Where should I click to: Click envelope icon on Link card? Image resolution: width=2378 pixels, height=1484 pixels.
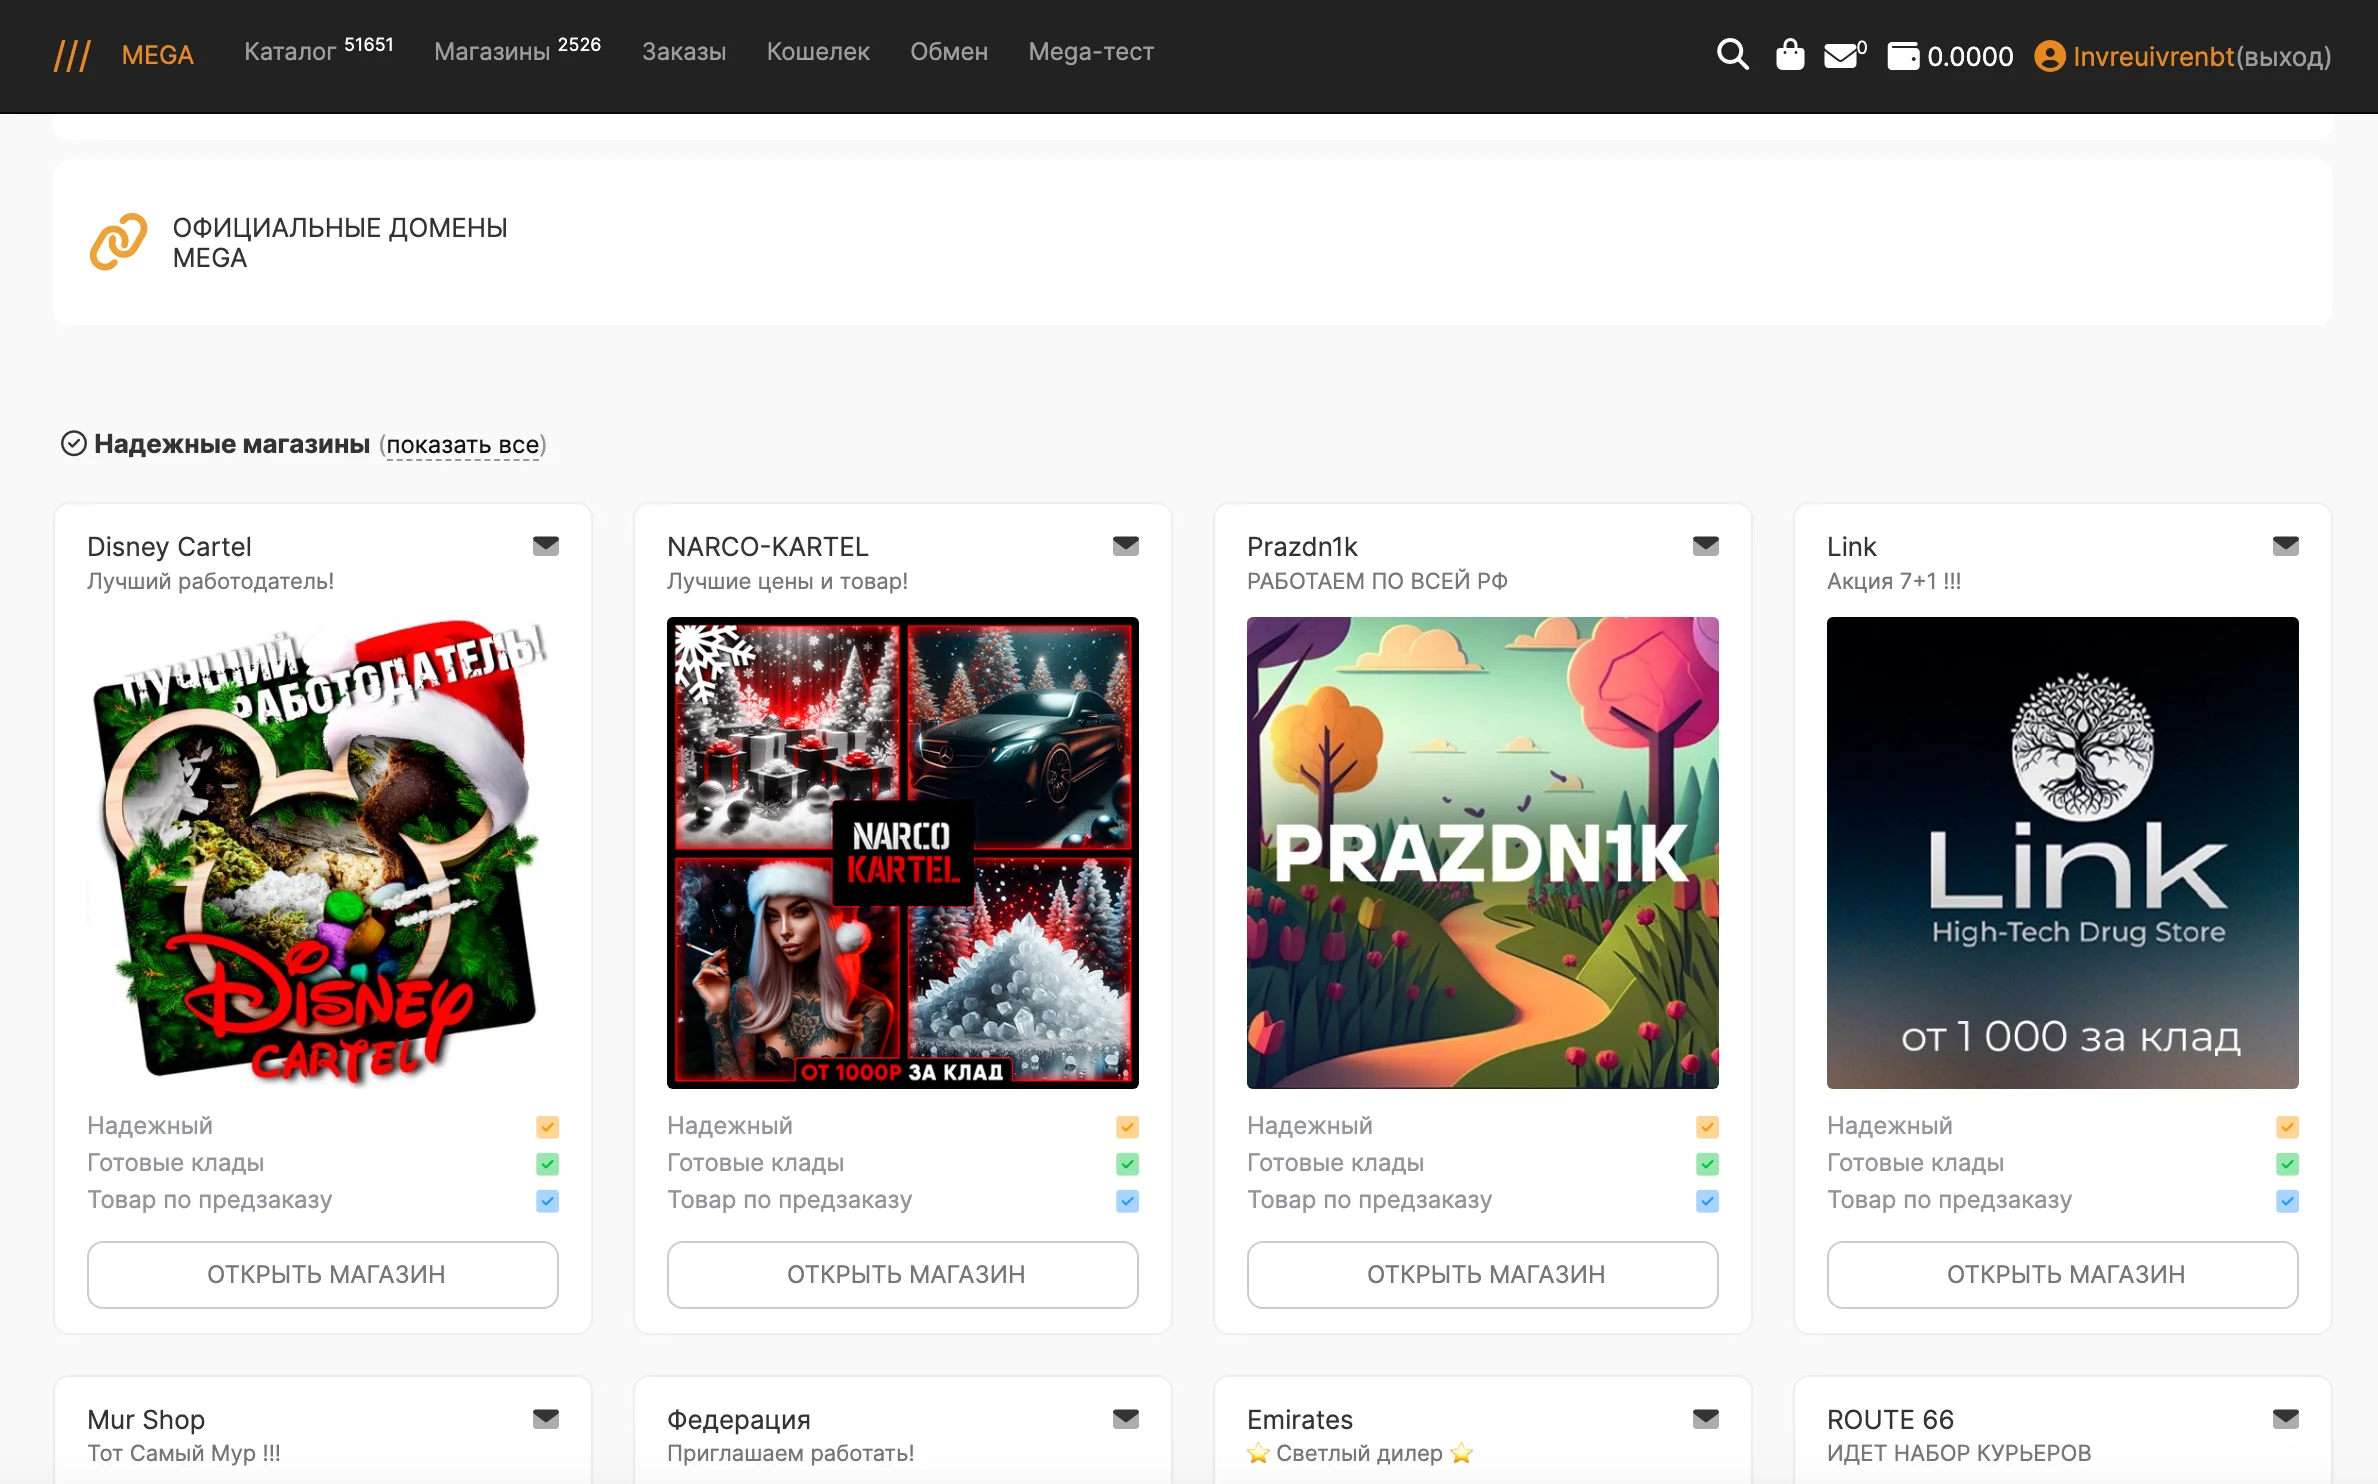point(2286,546)
